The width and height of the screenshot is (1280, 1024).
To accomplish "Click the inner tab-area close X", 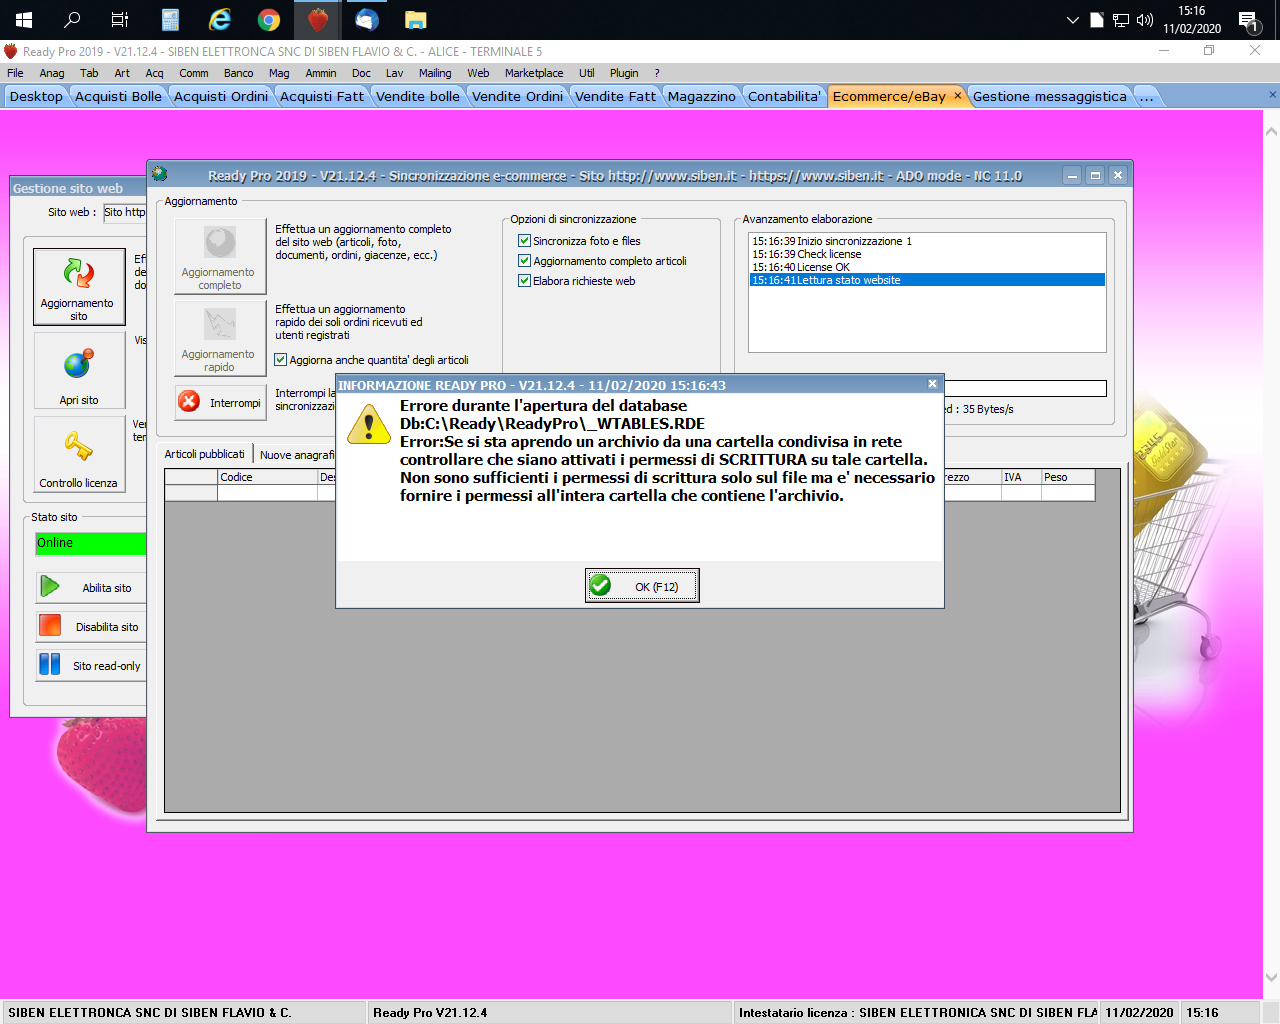I will [1272, 95].
